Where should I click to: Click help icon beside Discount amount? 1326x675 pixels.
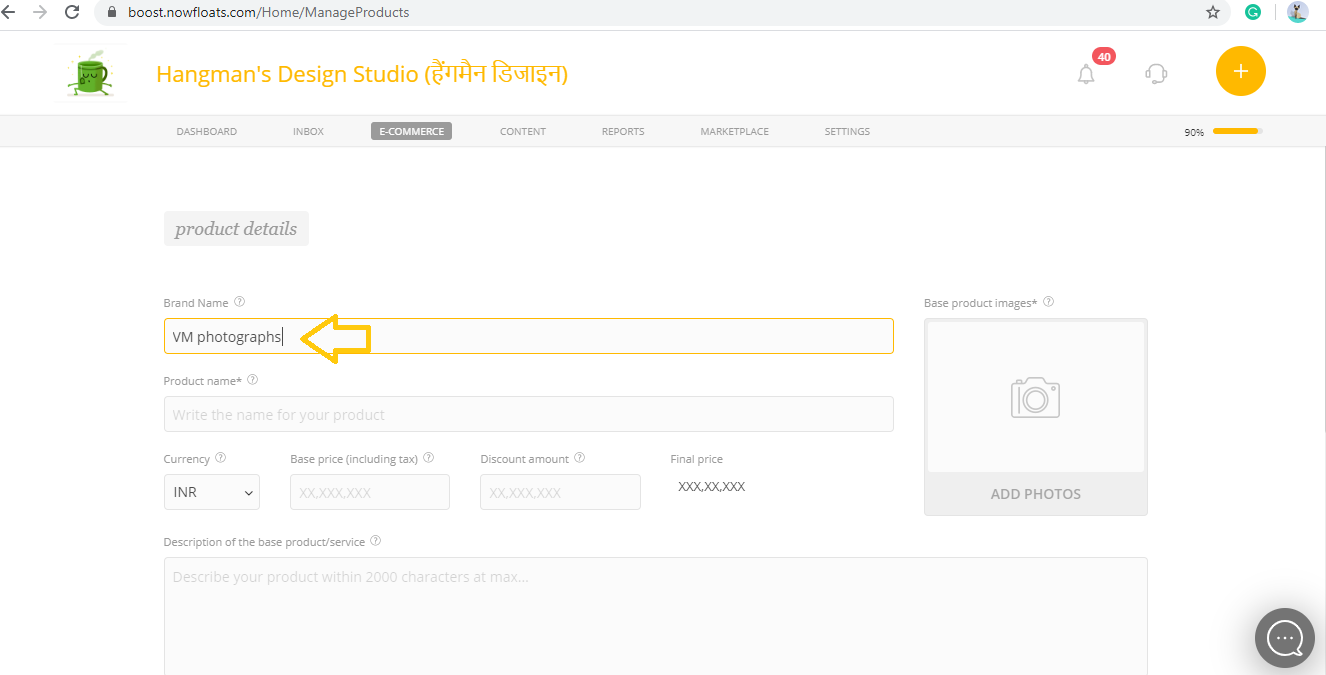(579, 458)
